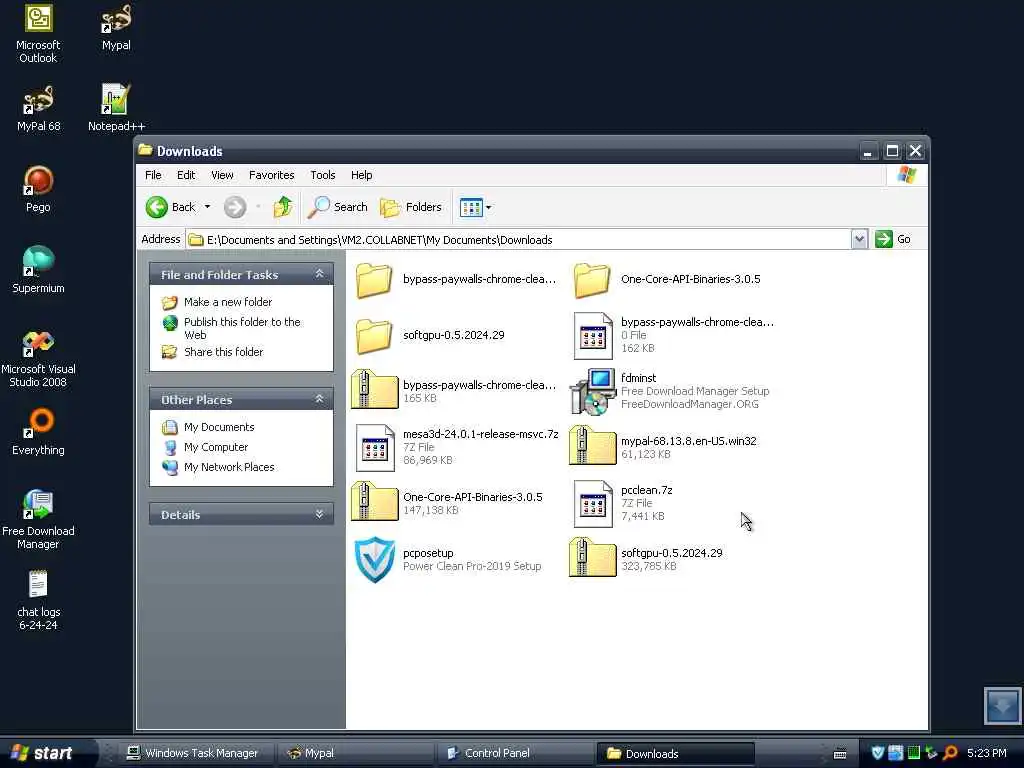1024x768 pixels.
Task: Collapse the Other Places panel
Action: point(319,399)
